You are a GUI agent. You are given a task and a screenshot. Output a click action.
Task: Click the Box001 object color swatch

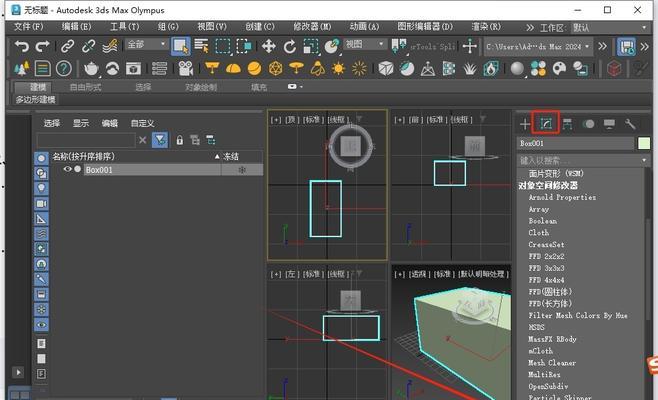click(x=644, y=143)
